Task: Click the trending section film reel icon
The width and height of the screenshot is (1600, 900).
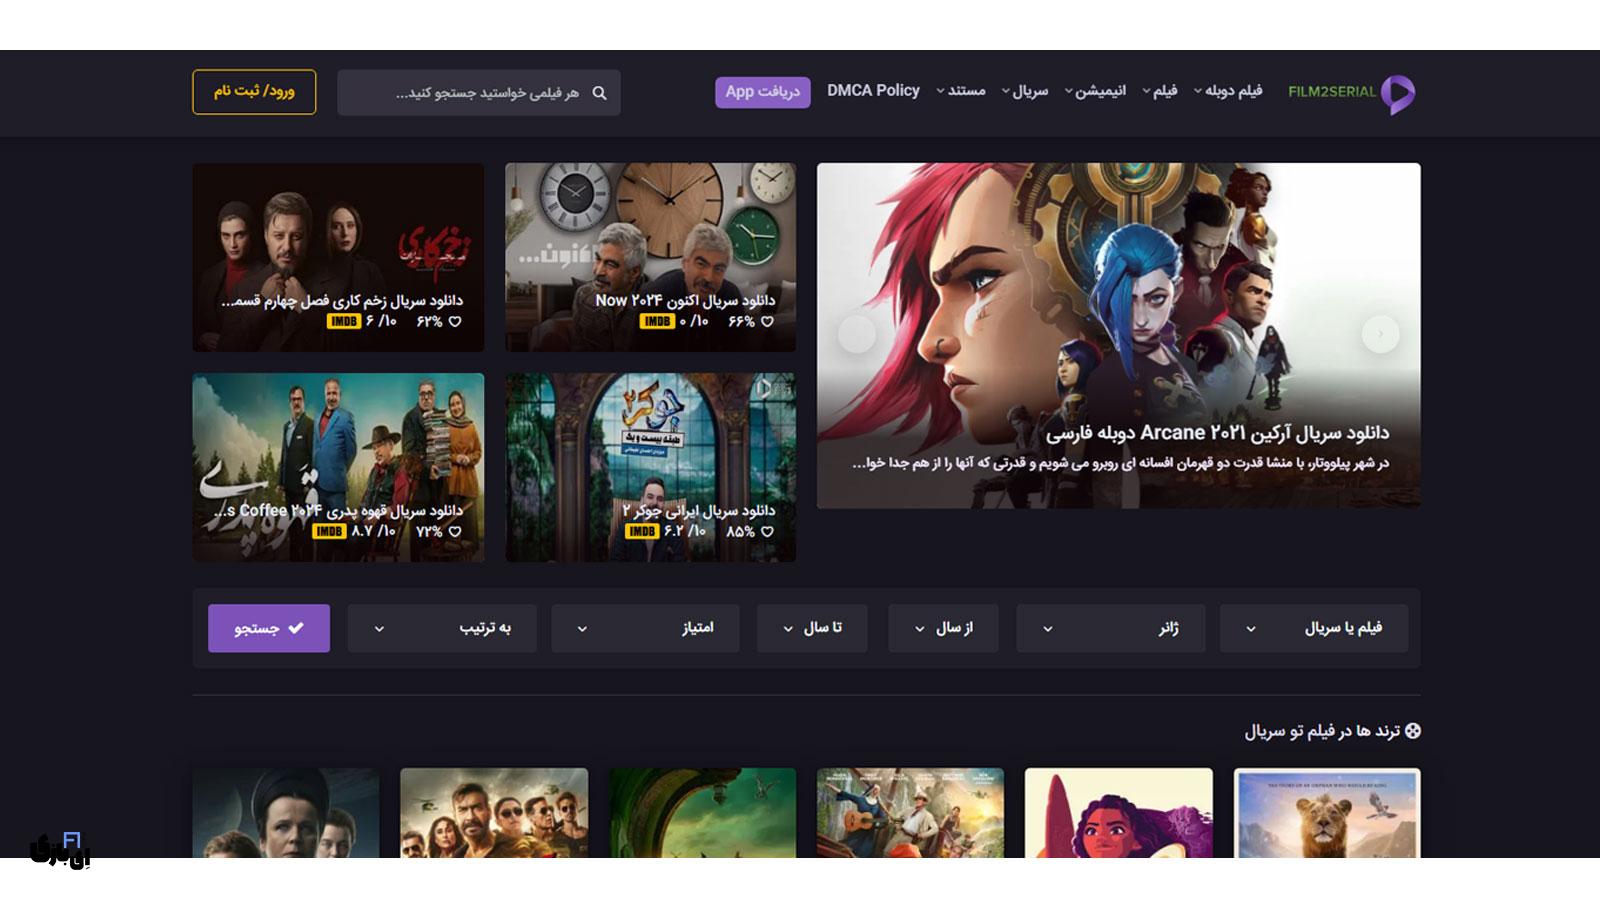Action: click(x=1412, y=731)
